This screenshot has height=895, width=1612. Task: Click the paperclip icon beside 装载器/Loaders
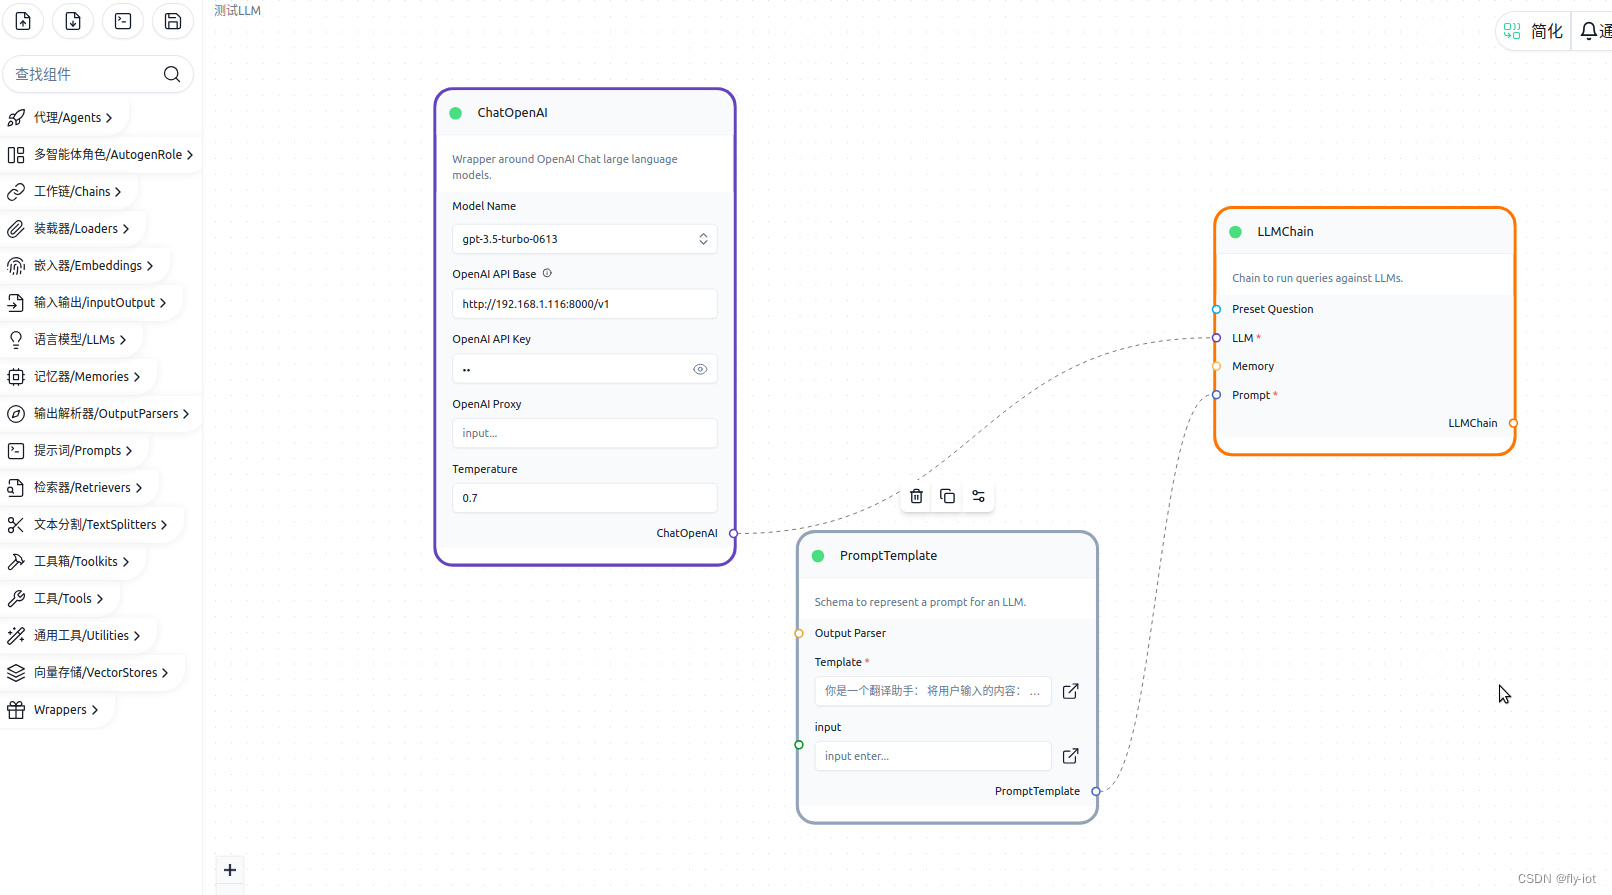[16, 228]
